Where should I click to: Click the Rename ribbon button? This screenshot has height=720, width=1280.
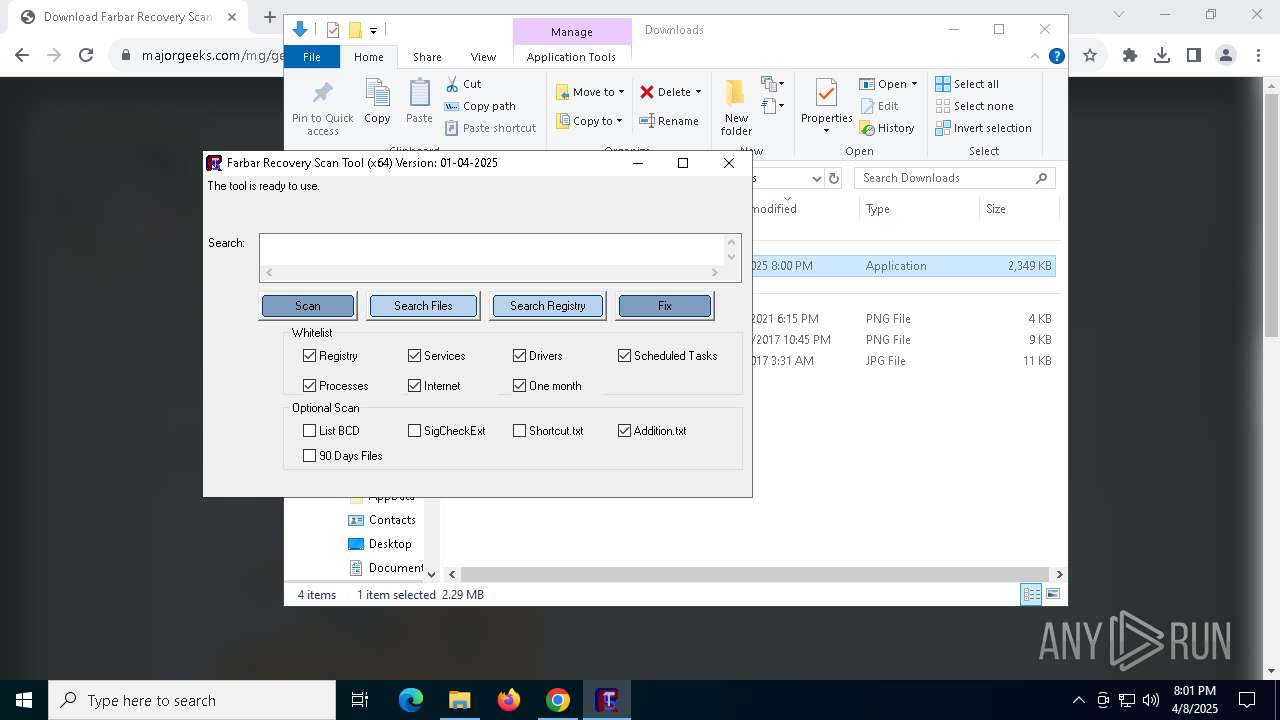(x=669, y=121)
